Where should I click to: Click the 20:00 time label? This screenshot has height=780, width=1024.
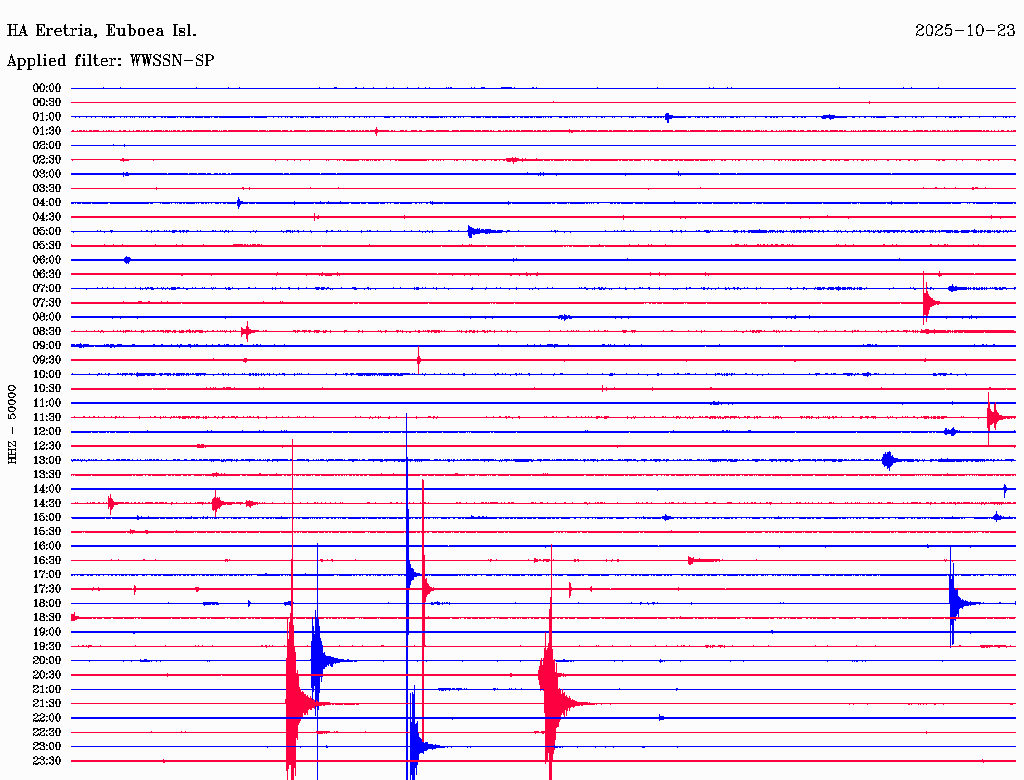point(47,660)
